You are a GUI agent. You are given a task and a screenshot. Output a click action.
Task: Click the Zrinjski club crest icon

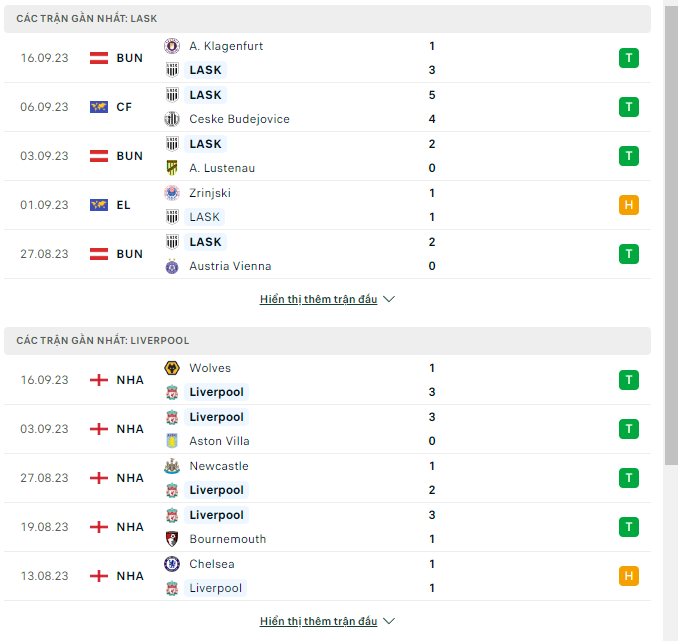tap(172, 193)
